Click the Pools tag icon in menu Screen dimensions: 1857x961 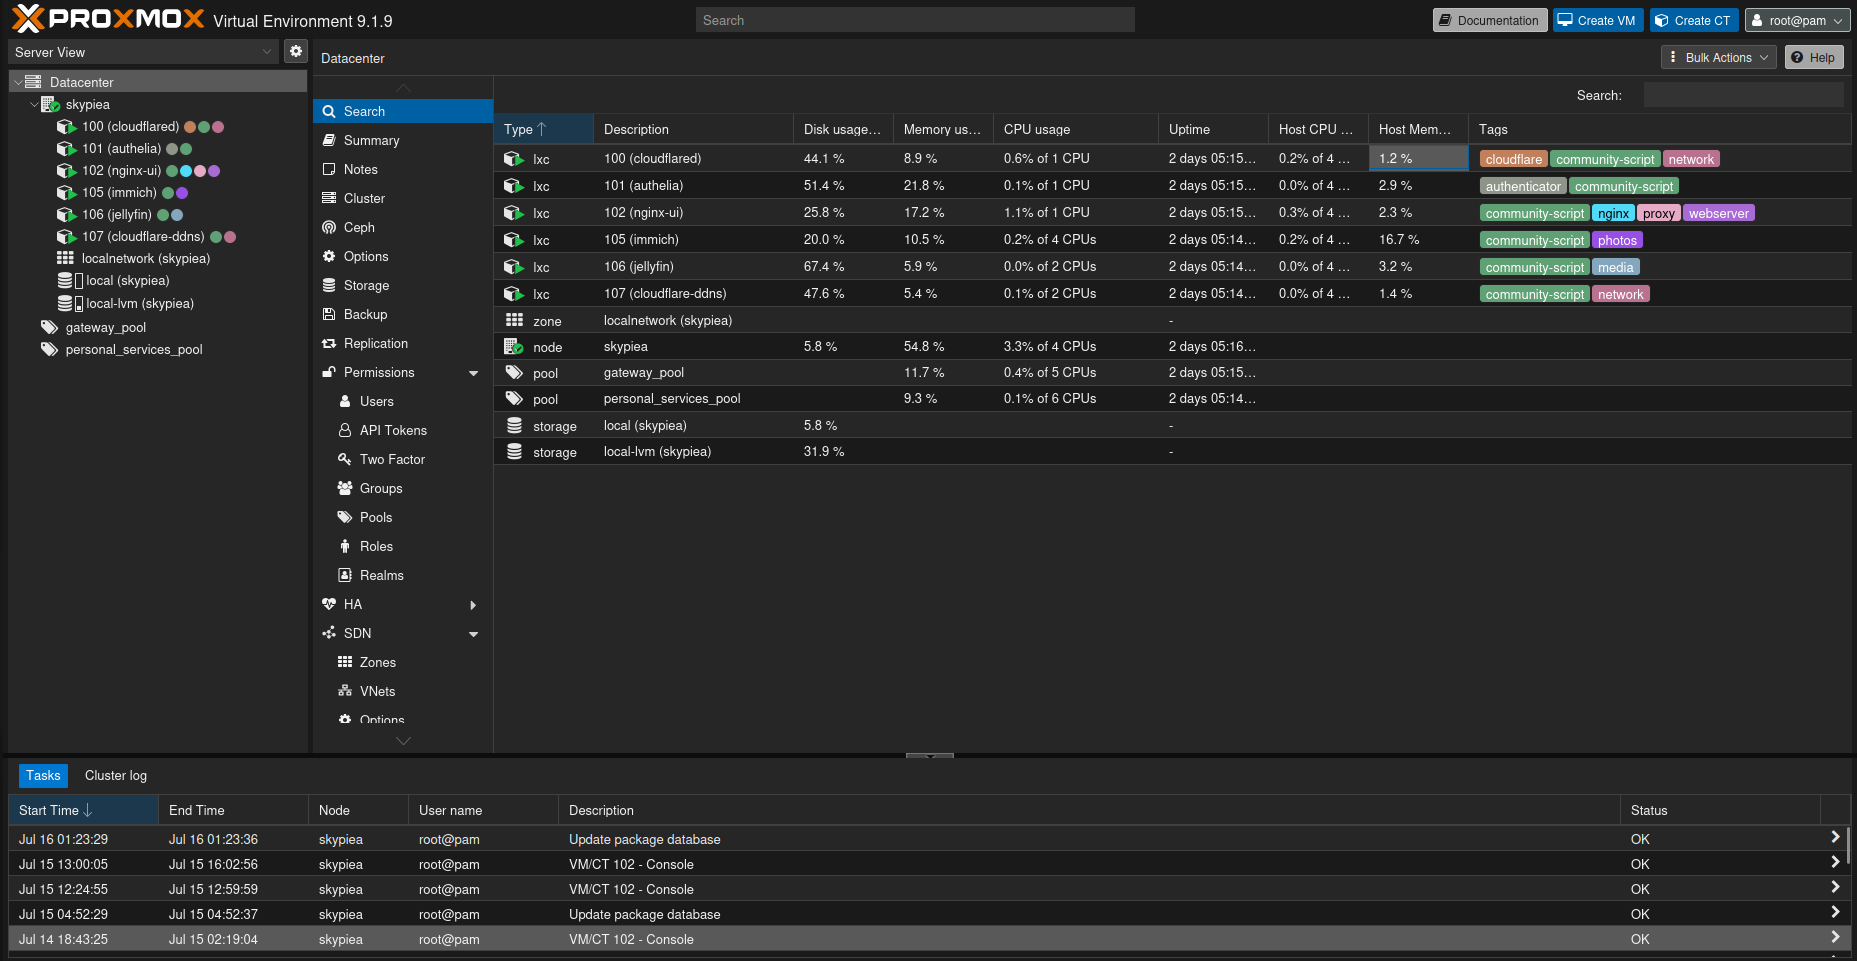345,517
